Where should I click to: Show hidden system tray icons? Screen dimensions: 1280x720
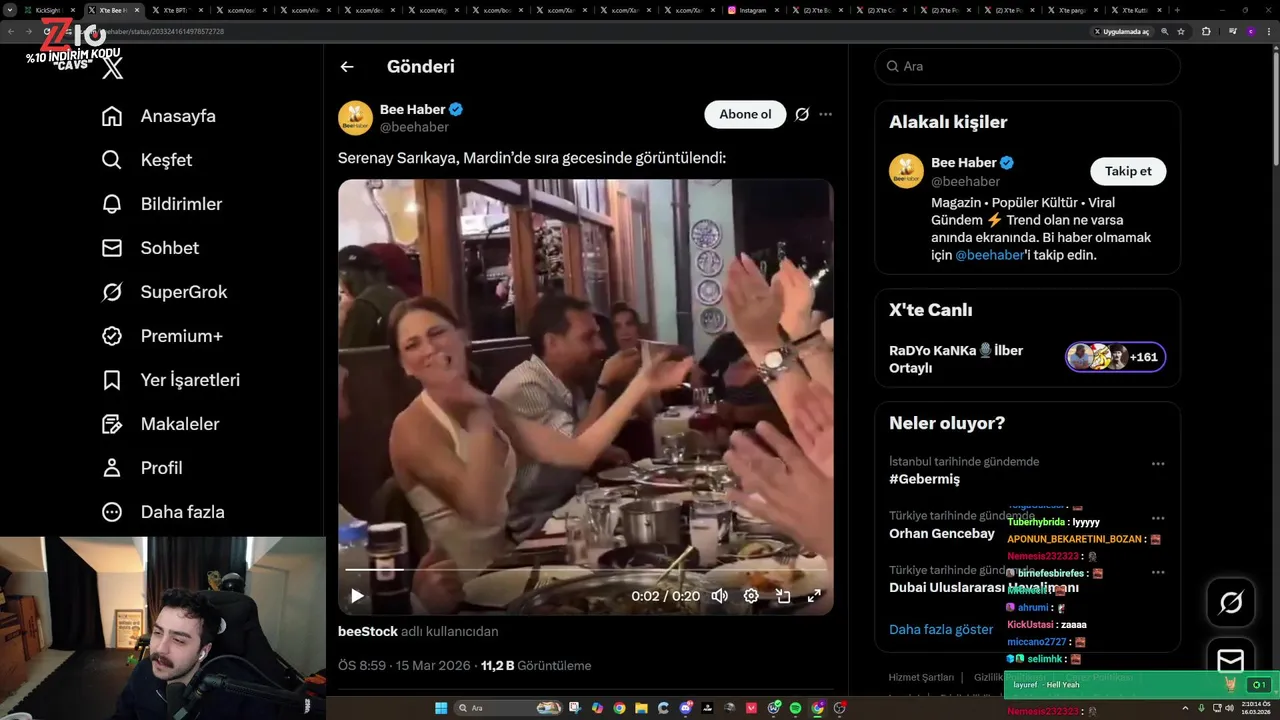(1185, 708)
